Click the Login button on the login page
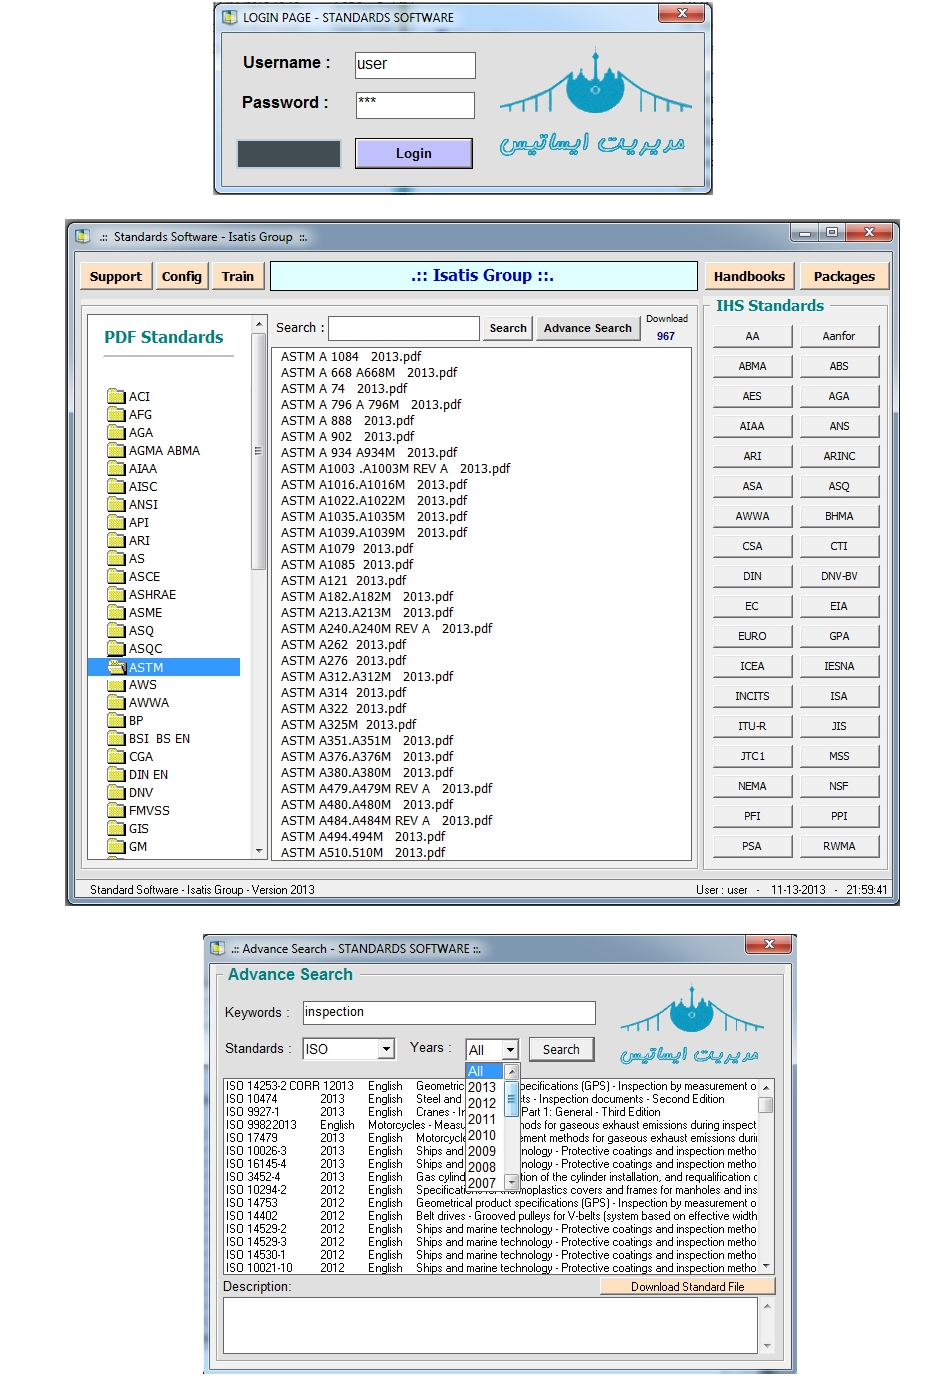Screen dimensions: 929x1378 [414, 153]
